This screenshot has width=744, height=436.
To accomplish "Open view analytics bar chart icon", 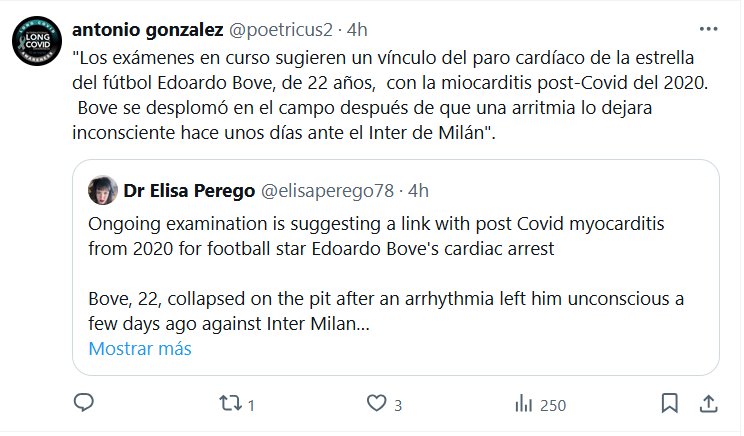I will [522, 404].
